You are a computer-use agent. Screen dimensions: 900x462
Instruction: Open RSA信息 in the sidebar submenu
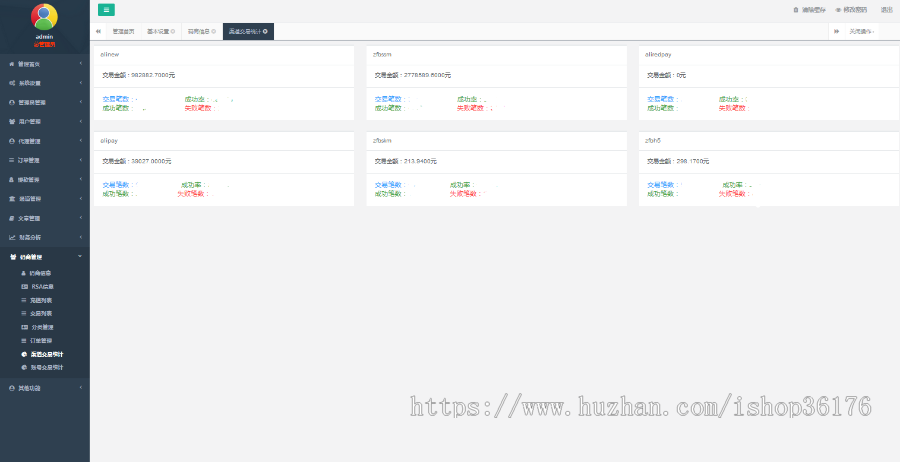(42, 286)
